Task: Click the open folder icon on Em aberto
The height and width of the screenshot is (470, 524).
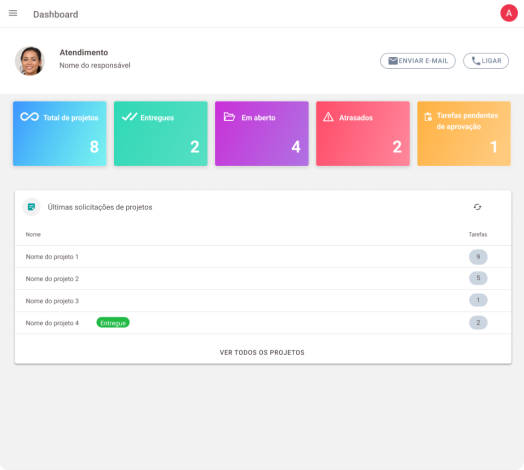Action: [229, 117]
